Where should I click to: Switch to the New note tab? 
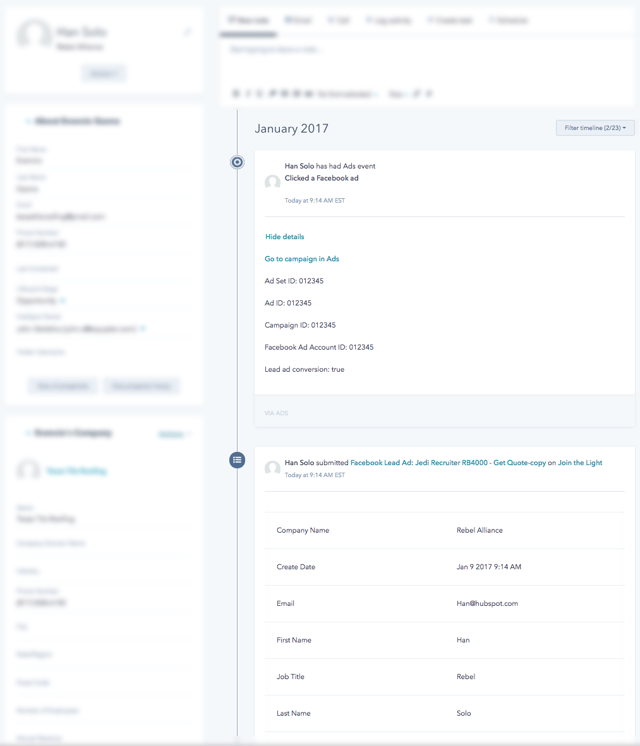coord(249,20)
